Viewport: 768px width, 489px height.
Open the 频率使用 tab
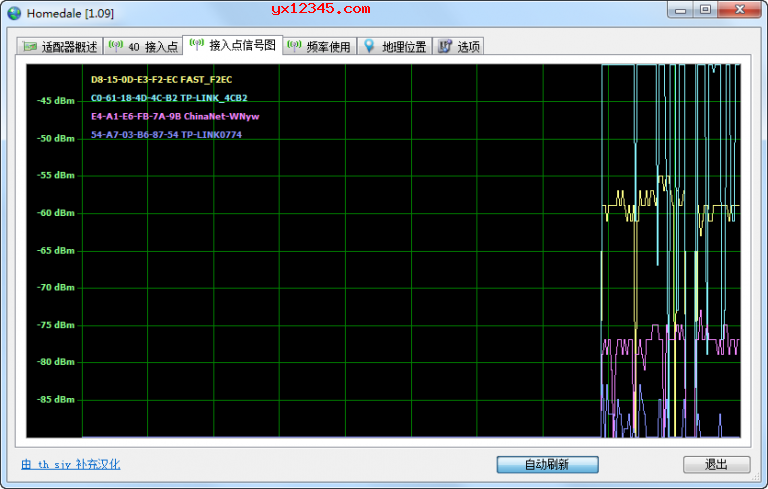pos(320,46)
